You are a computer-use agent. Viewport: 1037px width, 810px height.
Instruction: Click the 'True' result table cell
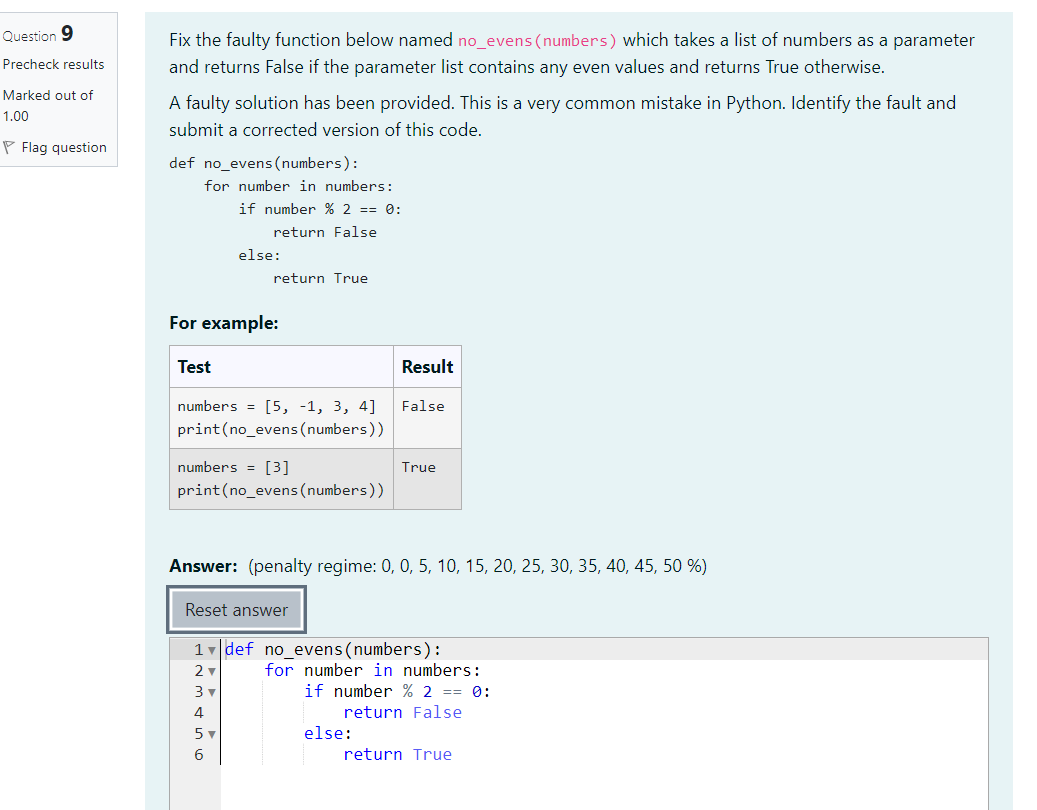pyautogui.click(x=427, y=479)
